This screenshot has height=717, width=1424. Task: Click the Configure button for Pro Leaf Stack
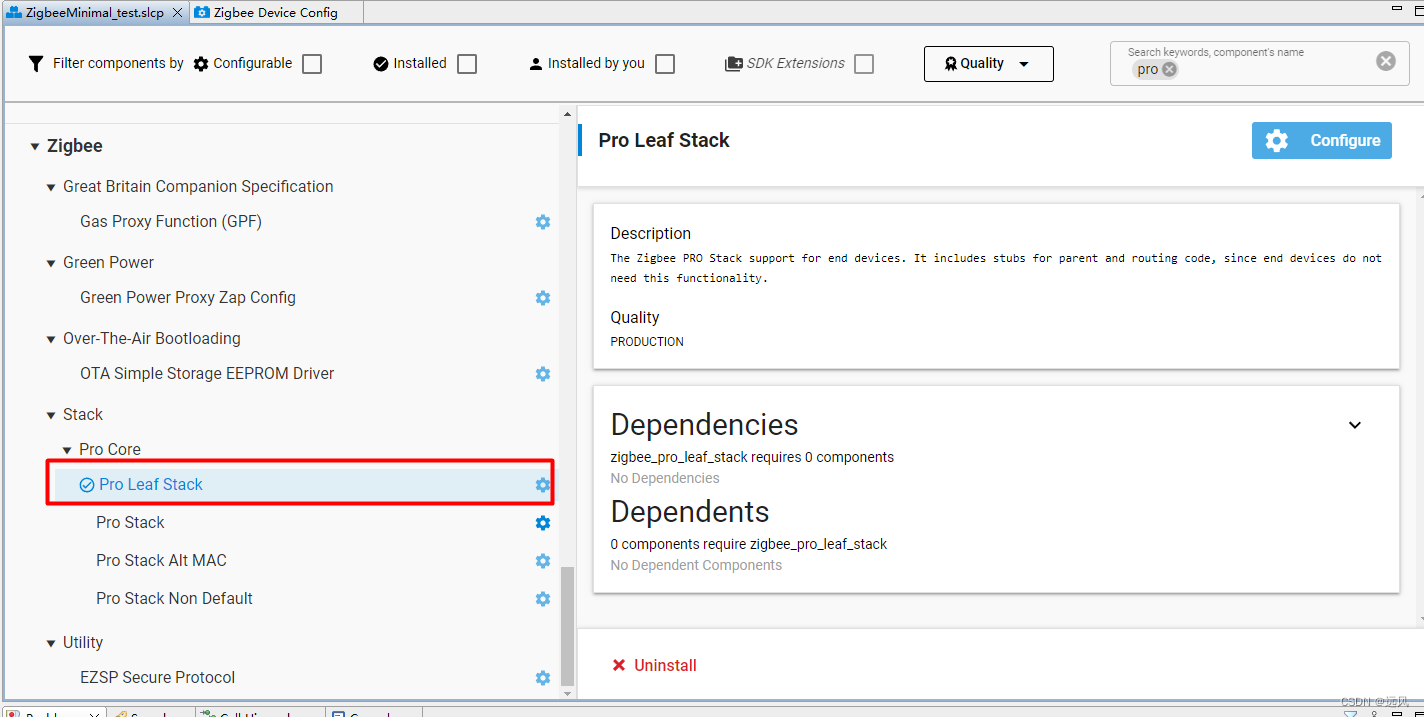click(1321, 140)
